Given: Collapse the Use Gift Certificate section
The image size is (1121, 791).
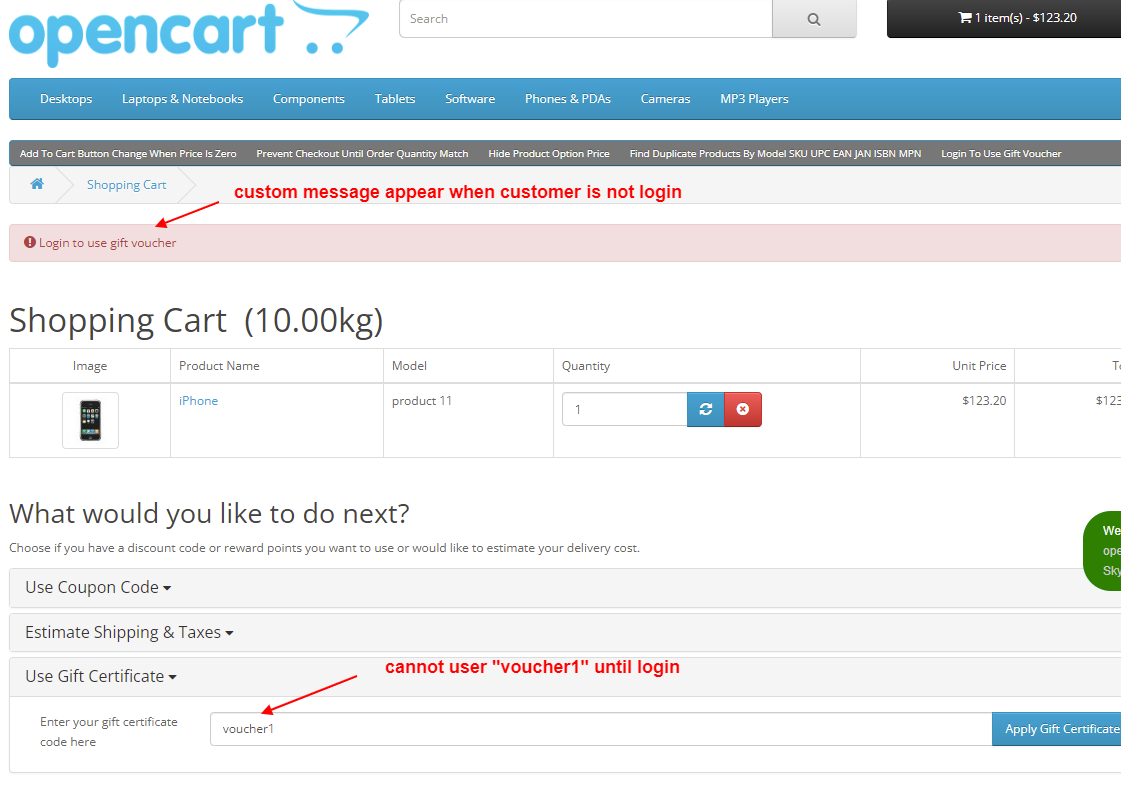Looking at the screenshot, I should [x=100, y=676].
